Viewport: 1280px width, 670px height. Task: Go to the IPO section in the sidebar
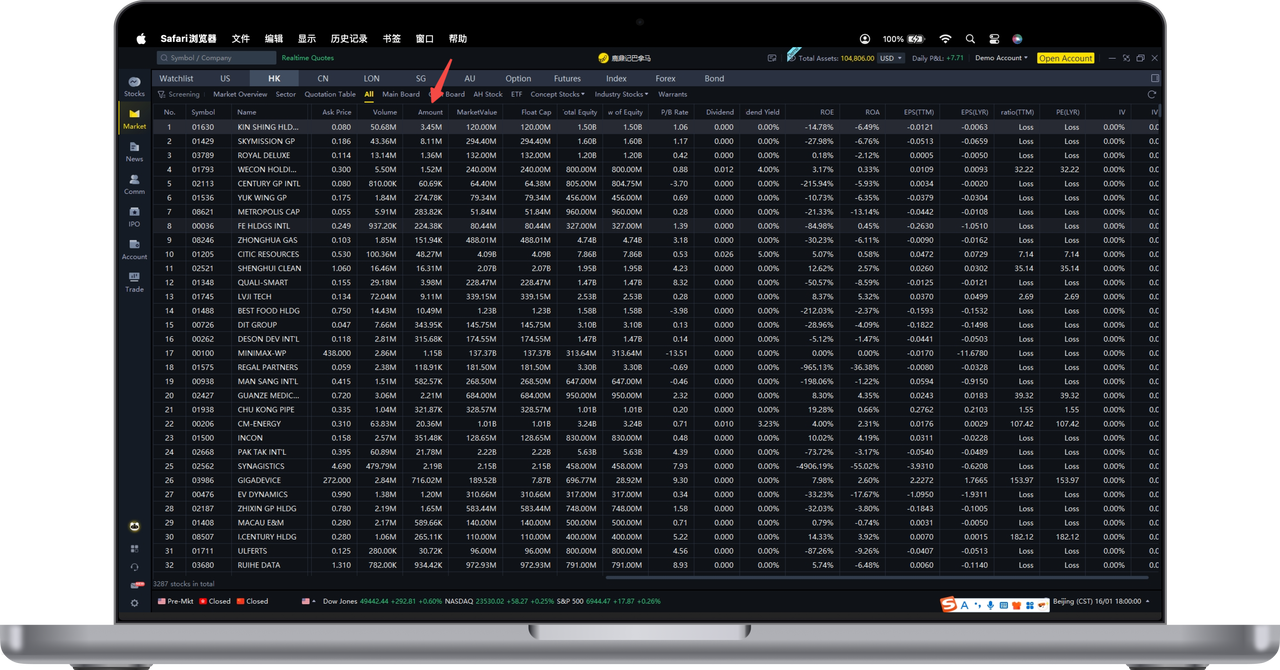pyautogui.click(x=134, y=216)
